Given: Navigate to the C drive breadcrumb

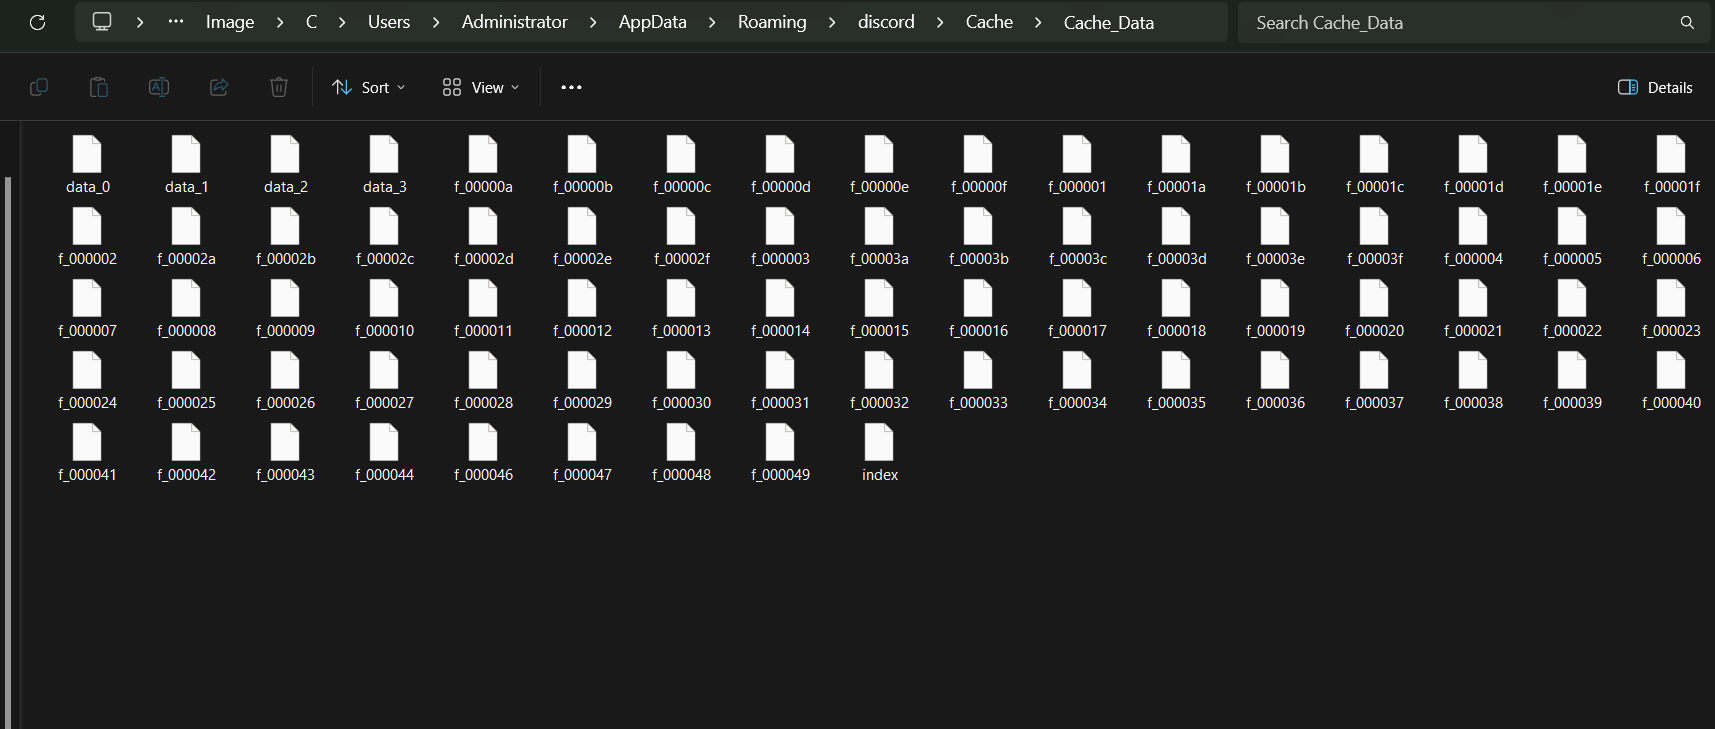Looking at the screenshot, I should pos(312,22).
